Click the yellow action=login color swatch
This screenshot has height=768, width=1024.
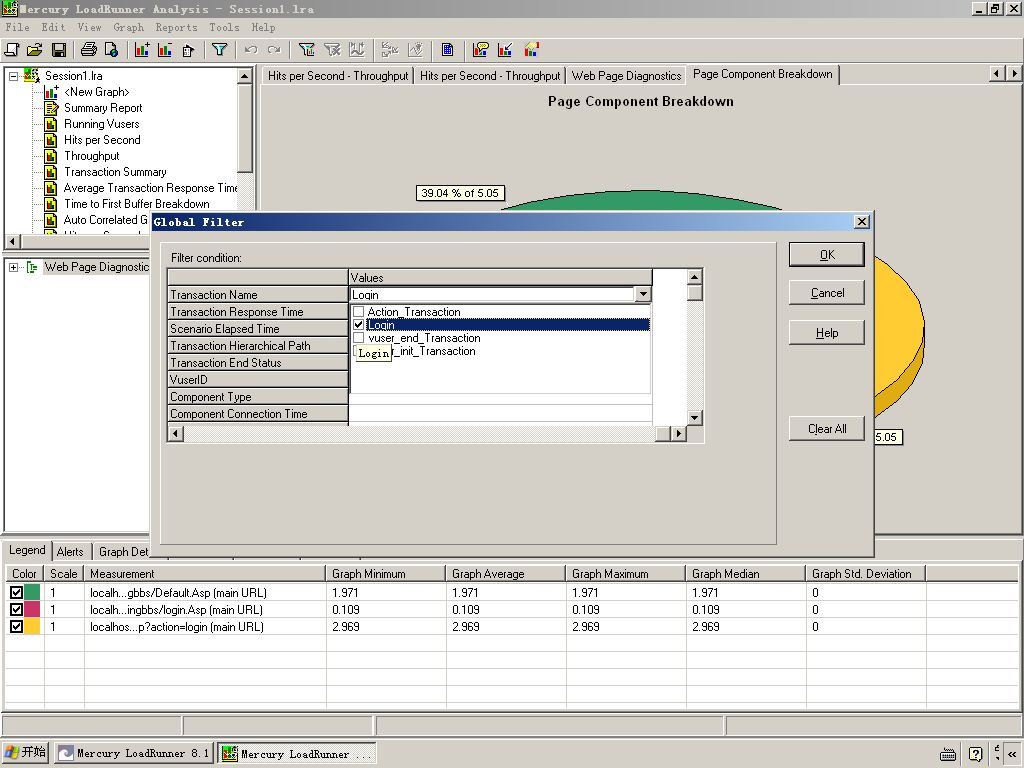(x=33, y=626)
